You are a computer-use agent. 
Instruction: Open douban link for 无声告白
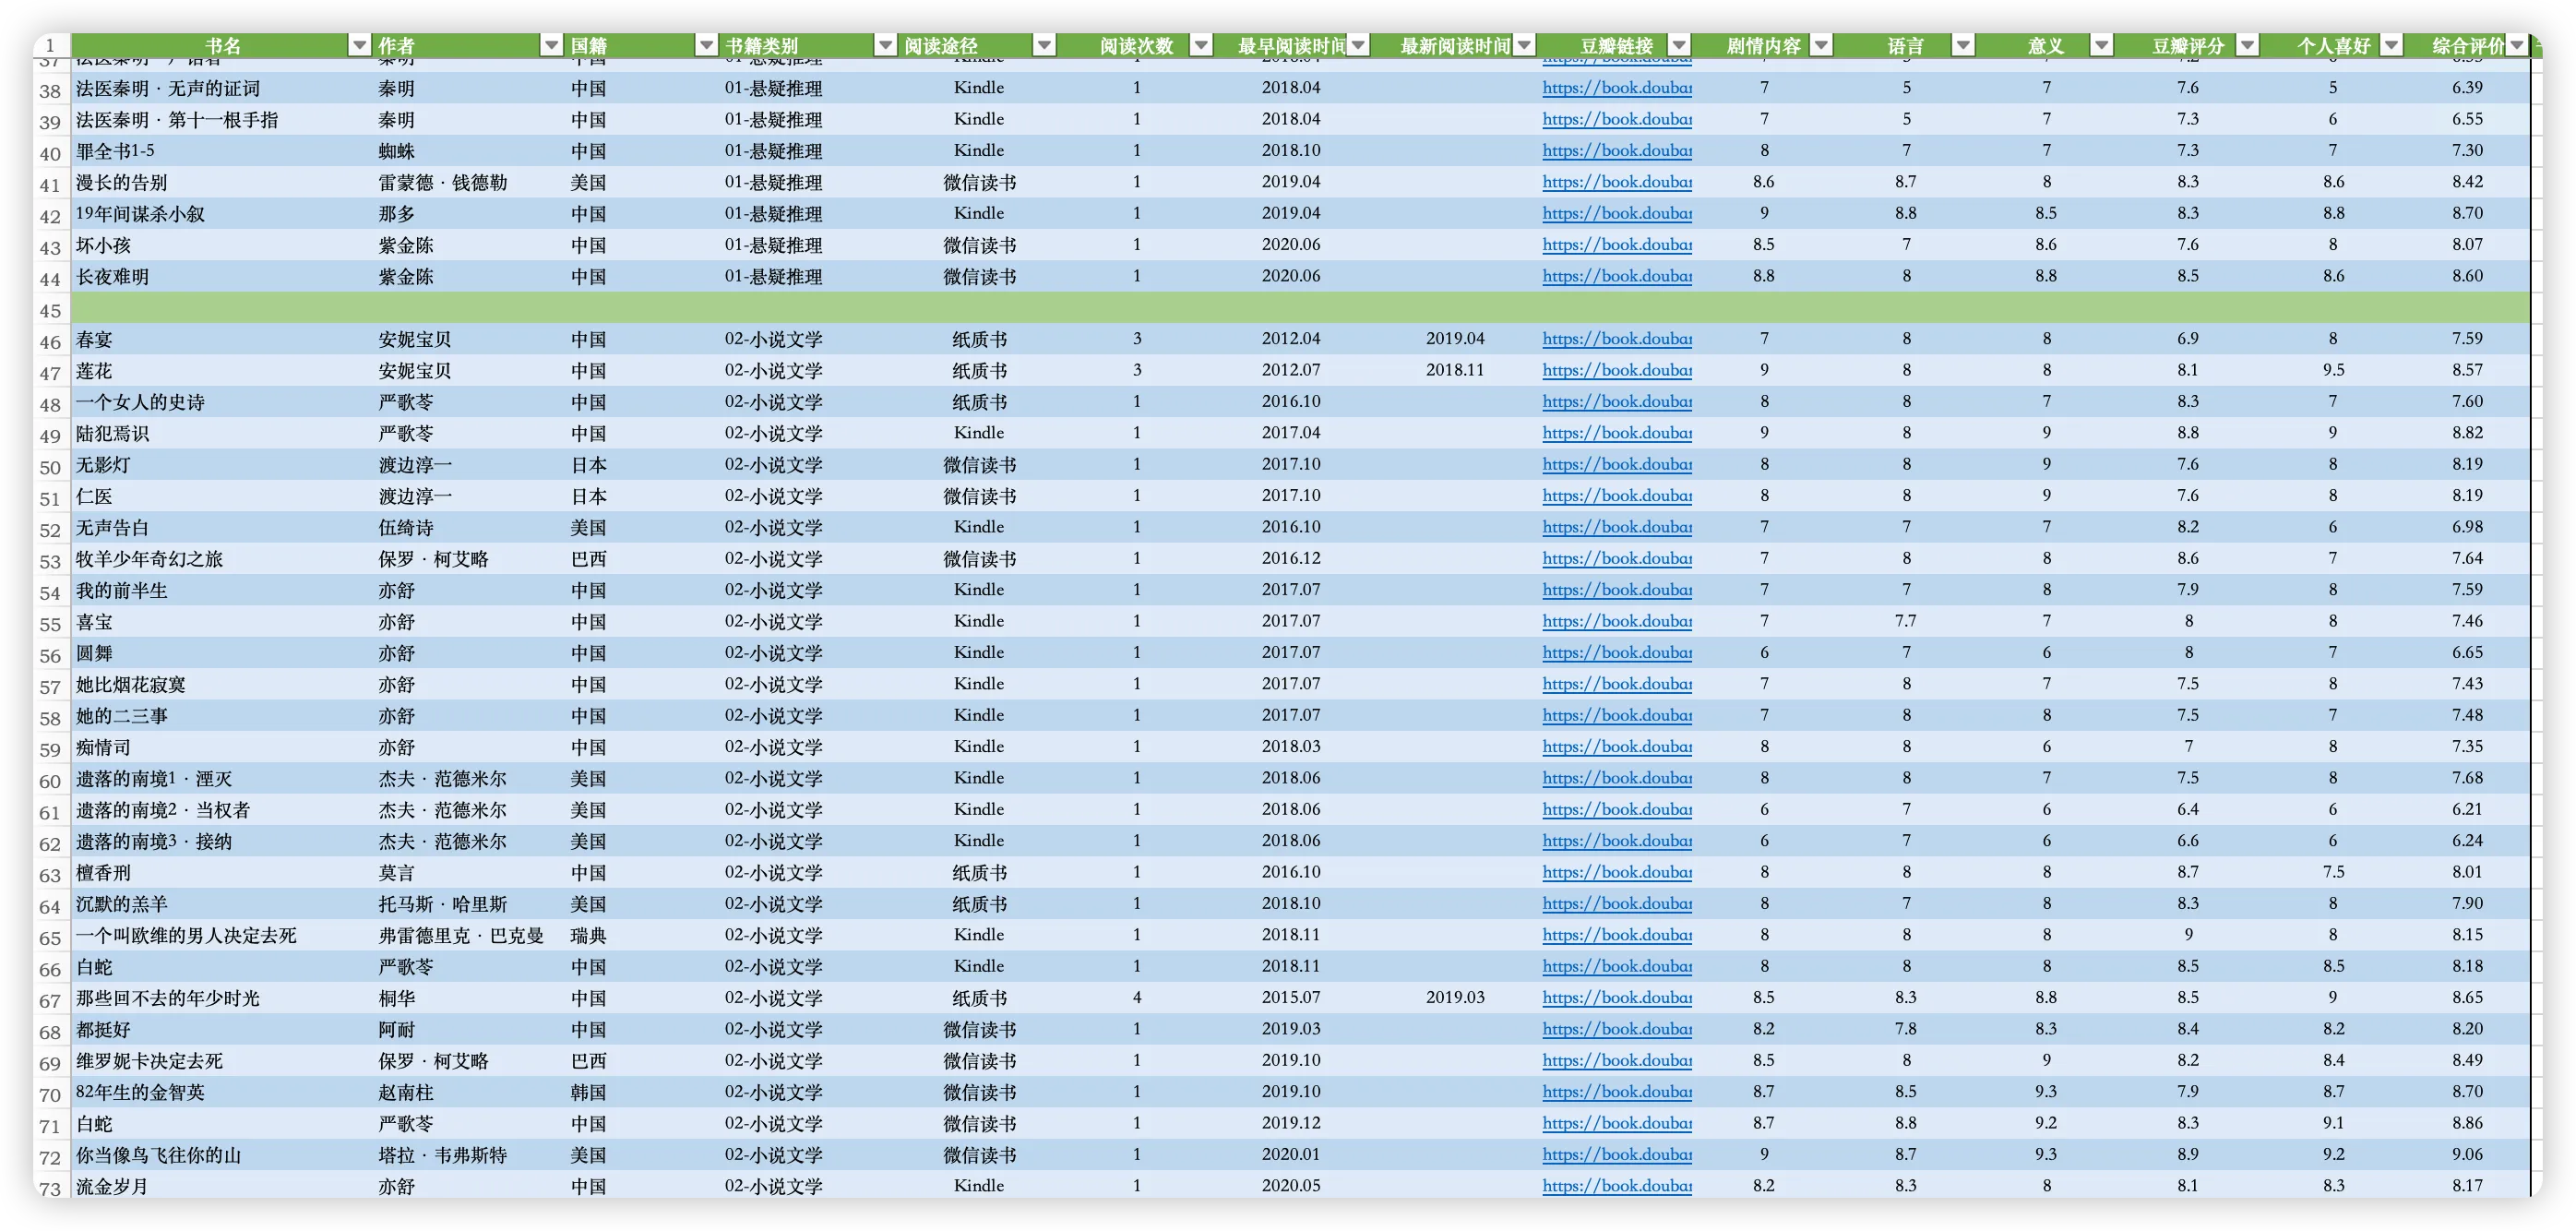click(x=1617, y=527)
